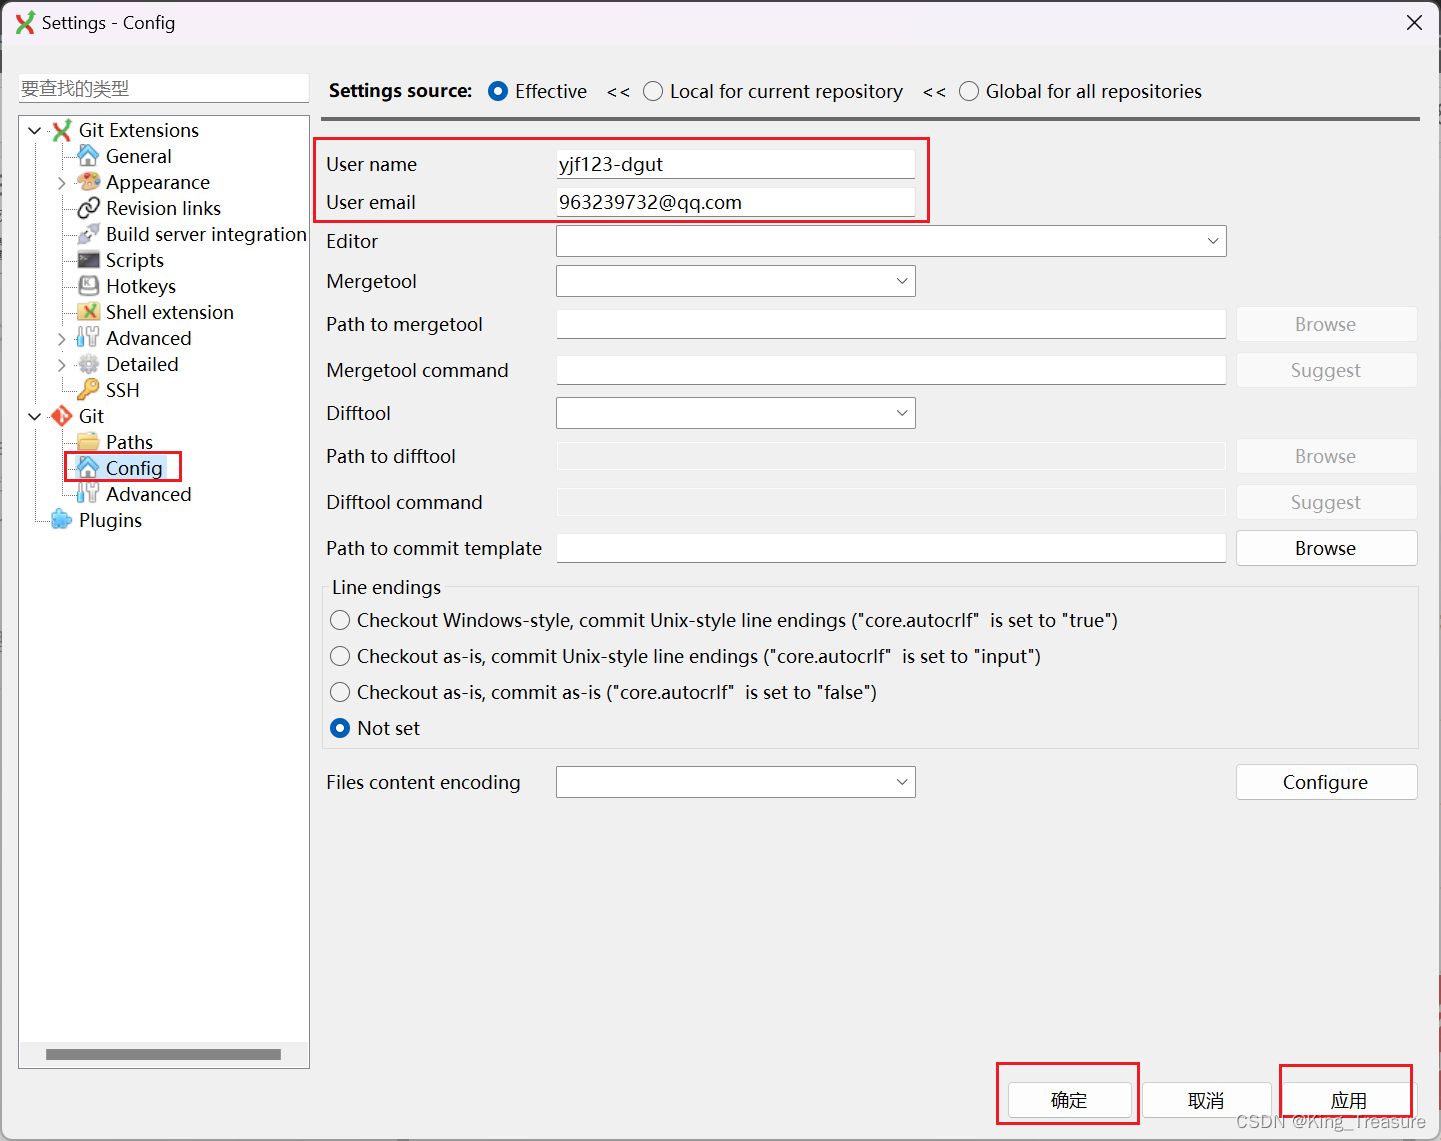Open Scripts settings page
This screenshot has height=1141, width=1441.
pyautogui.click(x=134, y=260)
